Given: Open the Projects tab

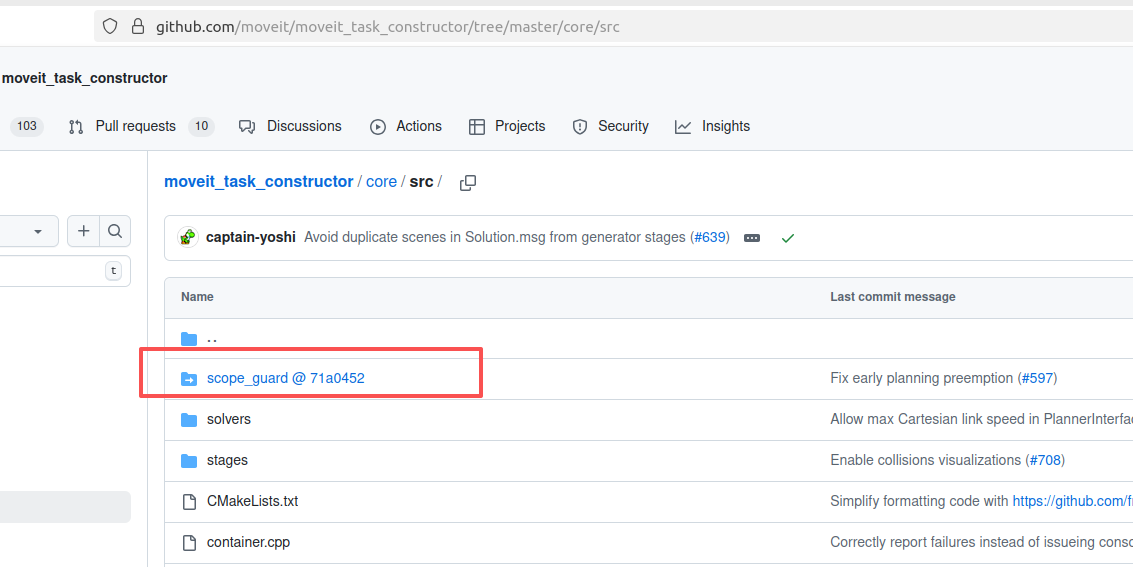Looking at the screenshot, I should (520, 126).
